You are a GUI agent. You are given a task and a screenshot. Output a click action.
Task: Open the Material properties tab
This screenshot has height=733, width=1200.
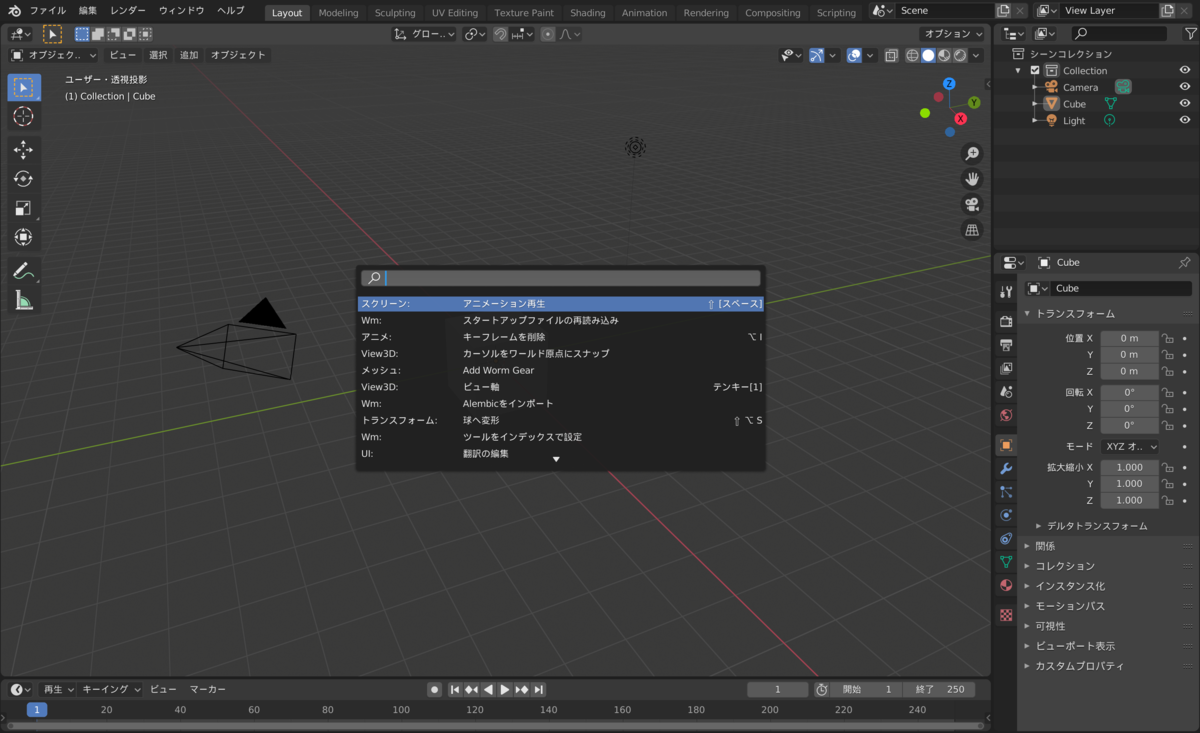[x=1006, y=586]
